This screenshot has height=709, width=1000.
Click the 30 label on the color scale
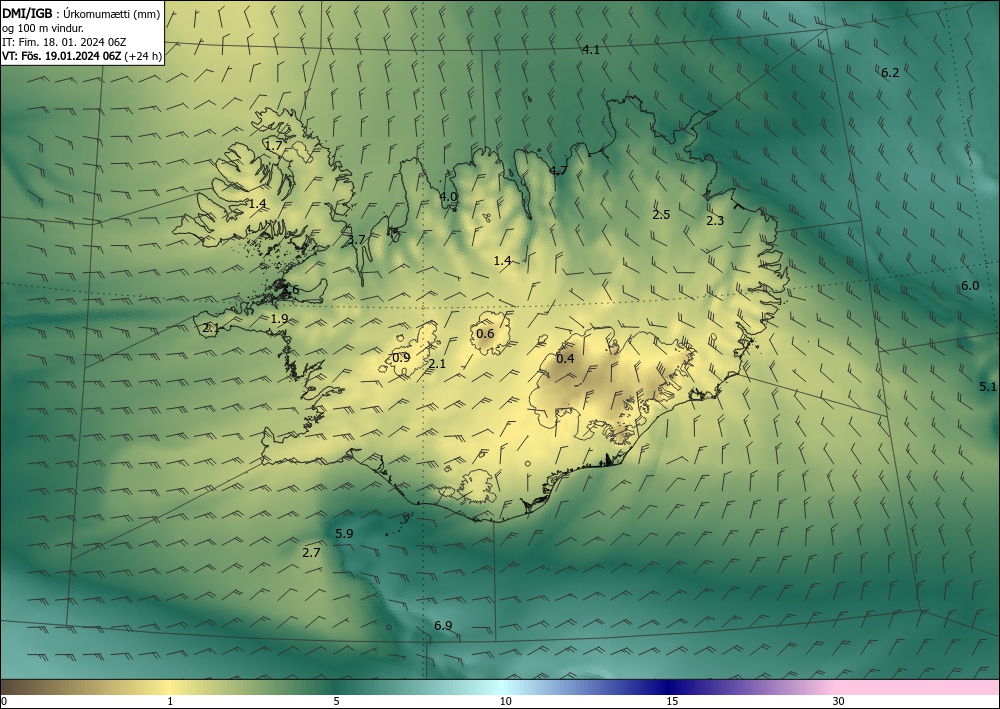839,701
